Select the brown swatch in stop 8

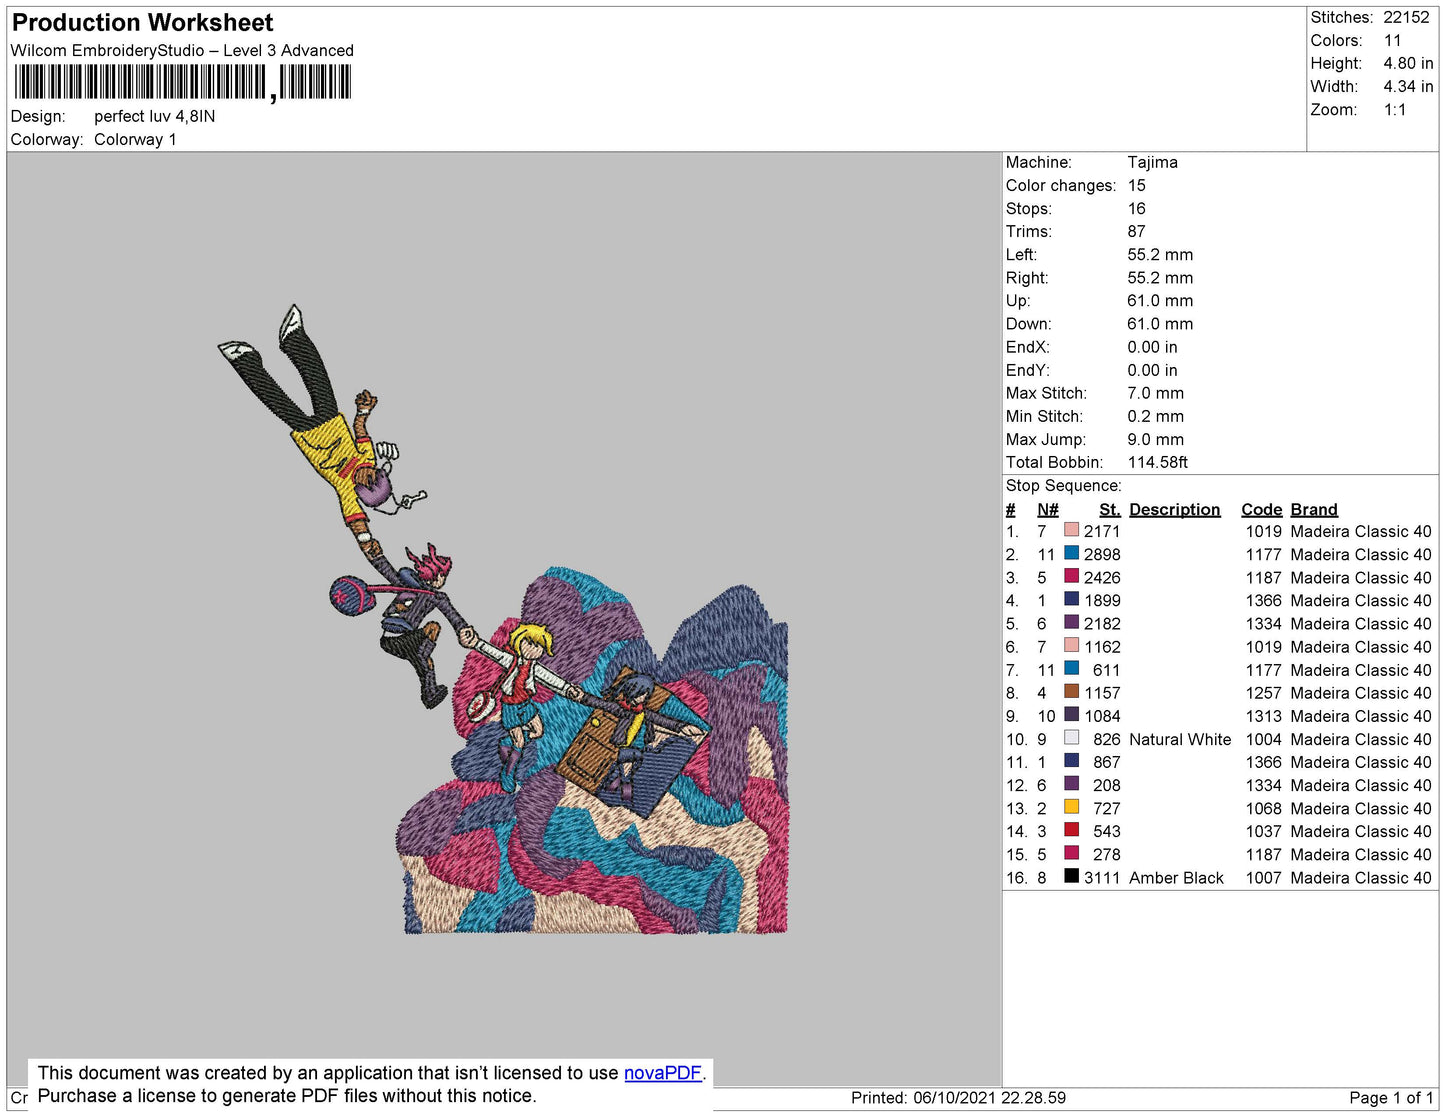(x=1071, y=692)
